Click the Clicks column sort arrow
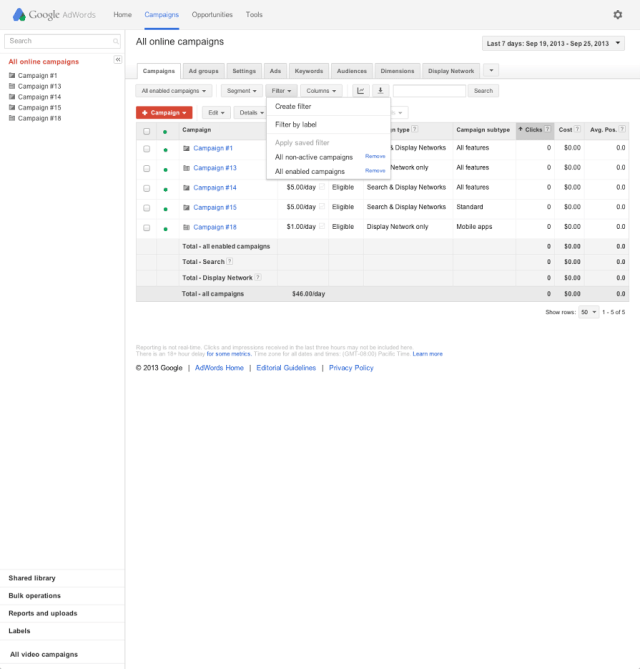 (521, 129)
